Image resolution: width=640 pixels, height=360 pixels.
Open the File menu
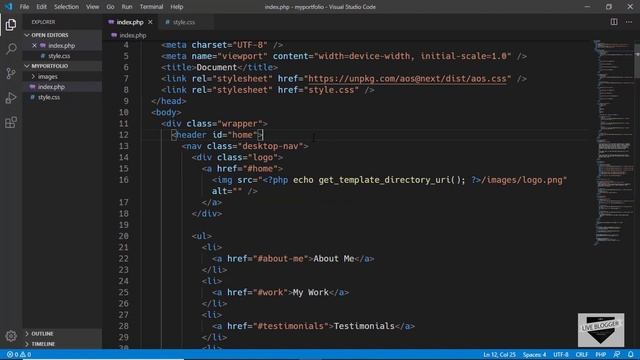(24, 7)
